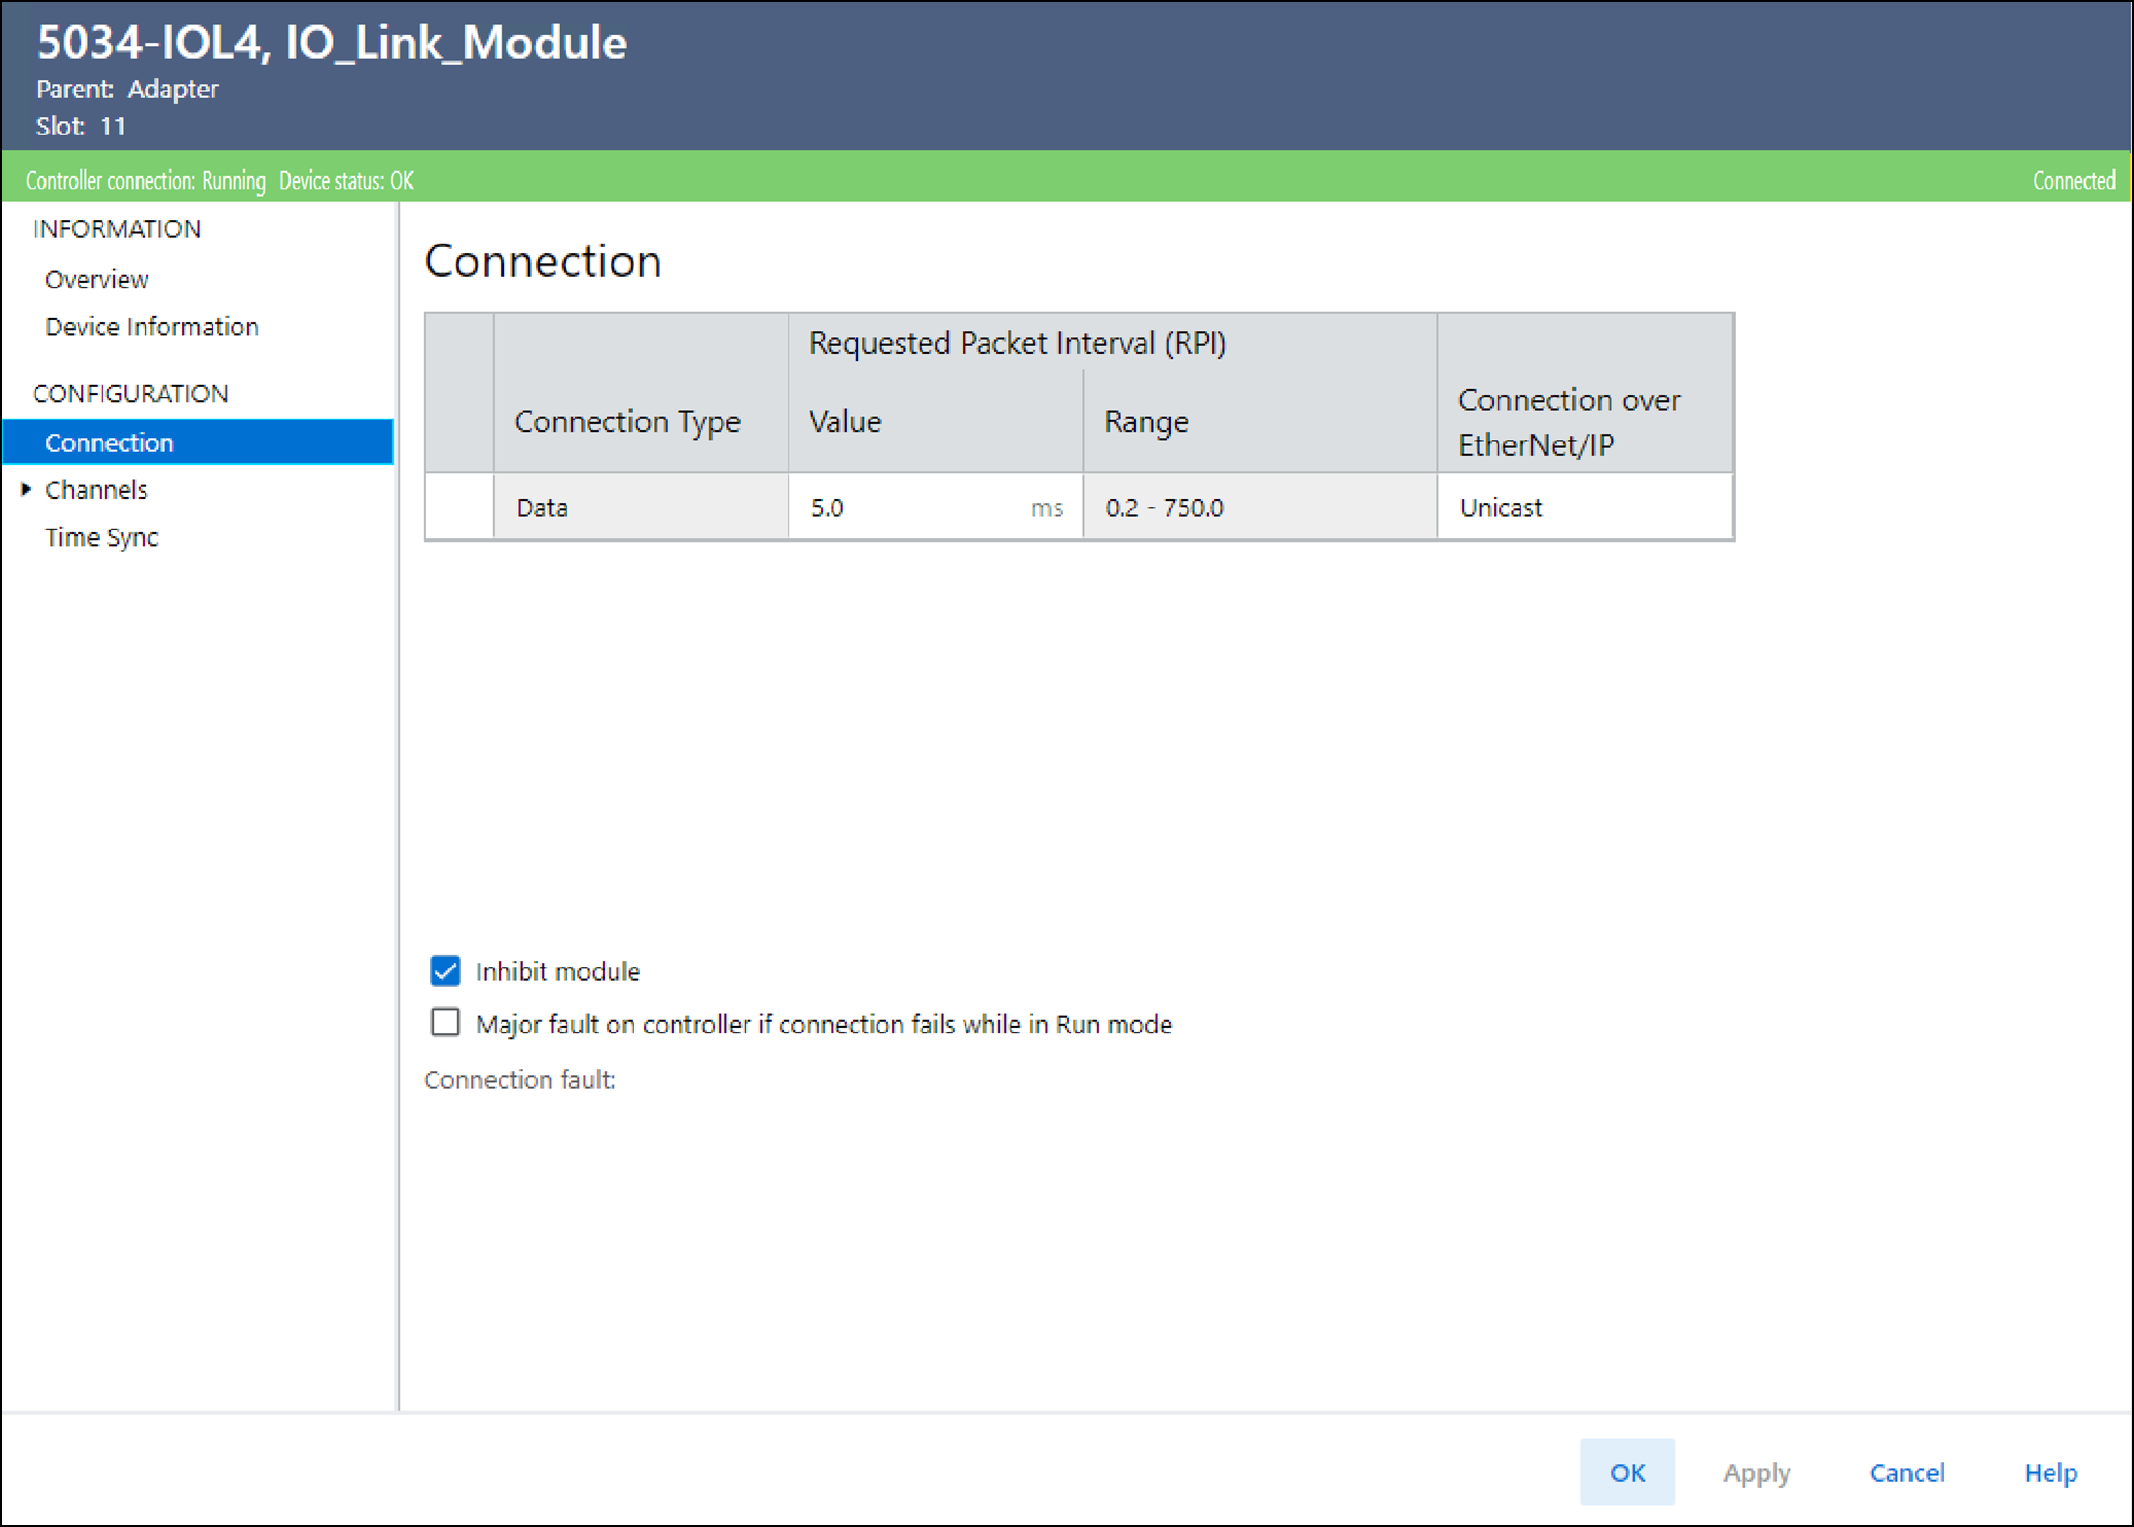This screenshot has height=1527, width=2134.
Task: Open the Channels configuration page
Action: (97, 490)
